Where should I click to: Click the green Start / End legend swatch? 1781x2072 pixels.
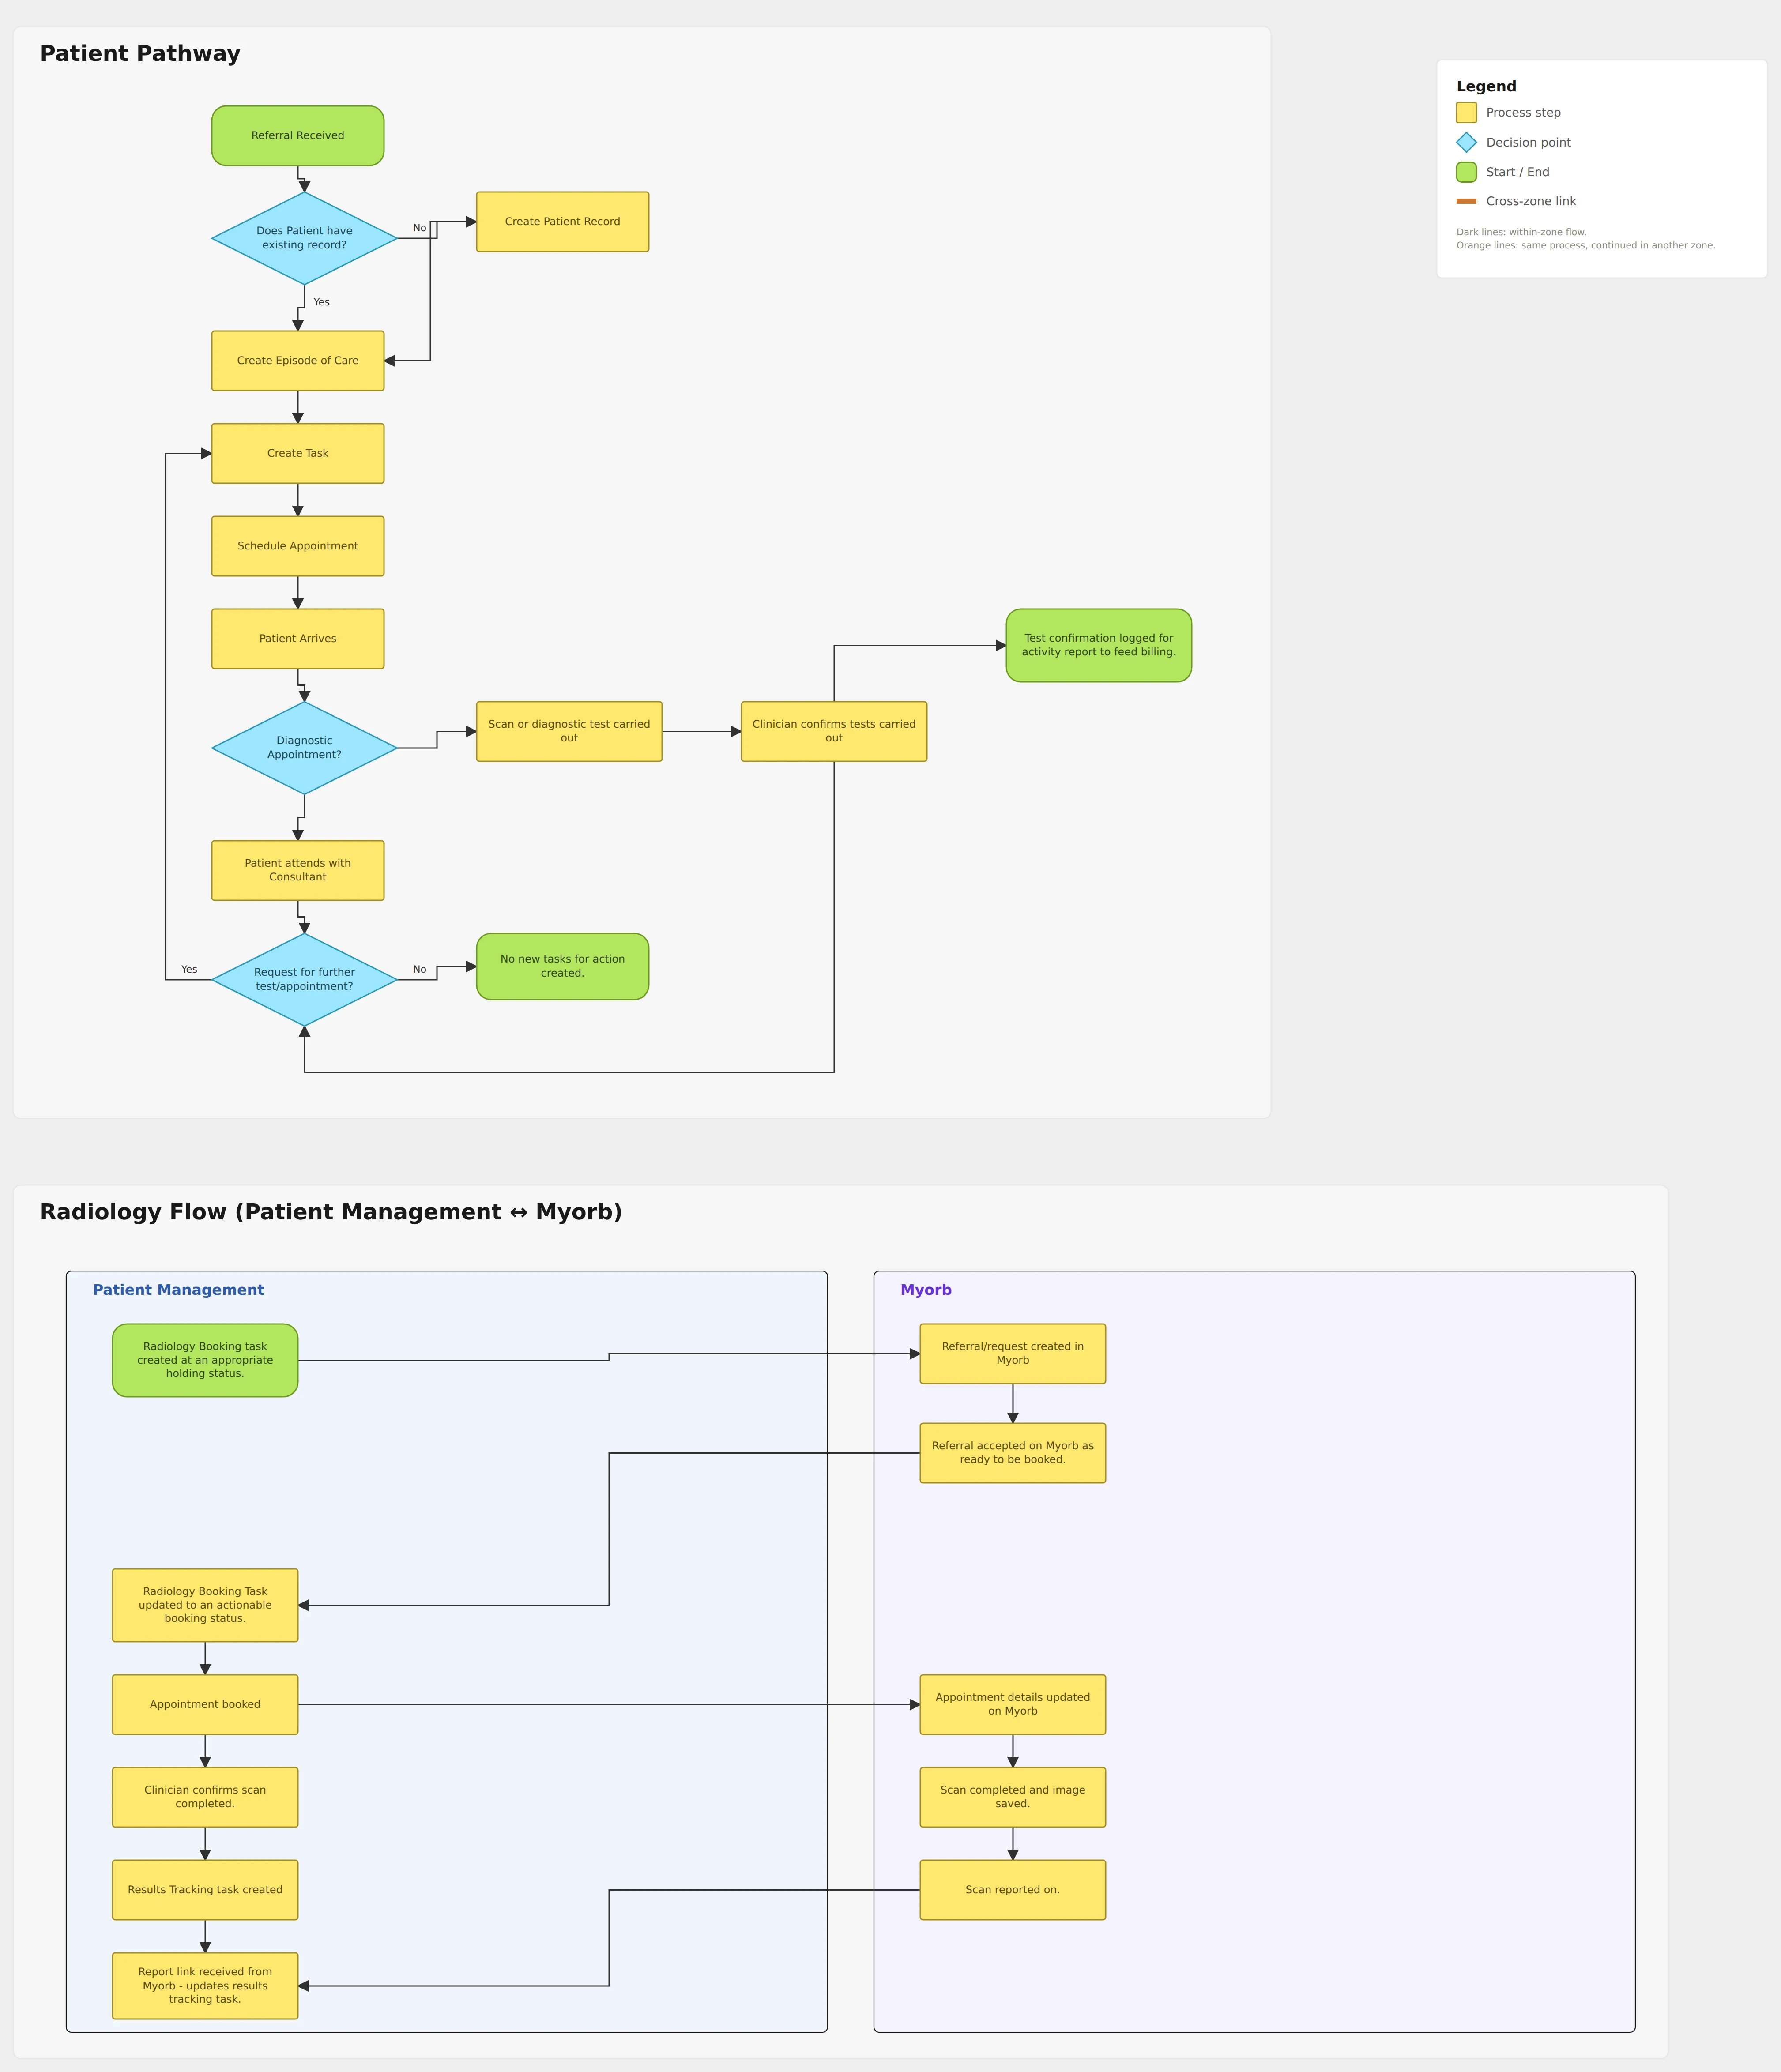pyautogui.click(x=1466, y=172)
